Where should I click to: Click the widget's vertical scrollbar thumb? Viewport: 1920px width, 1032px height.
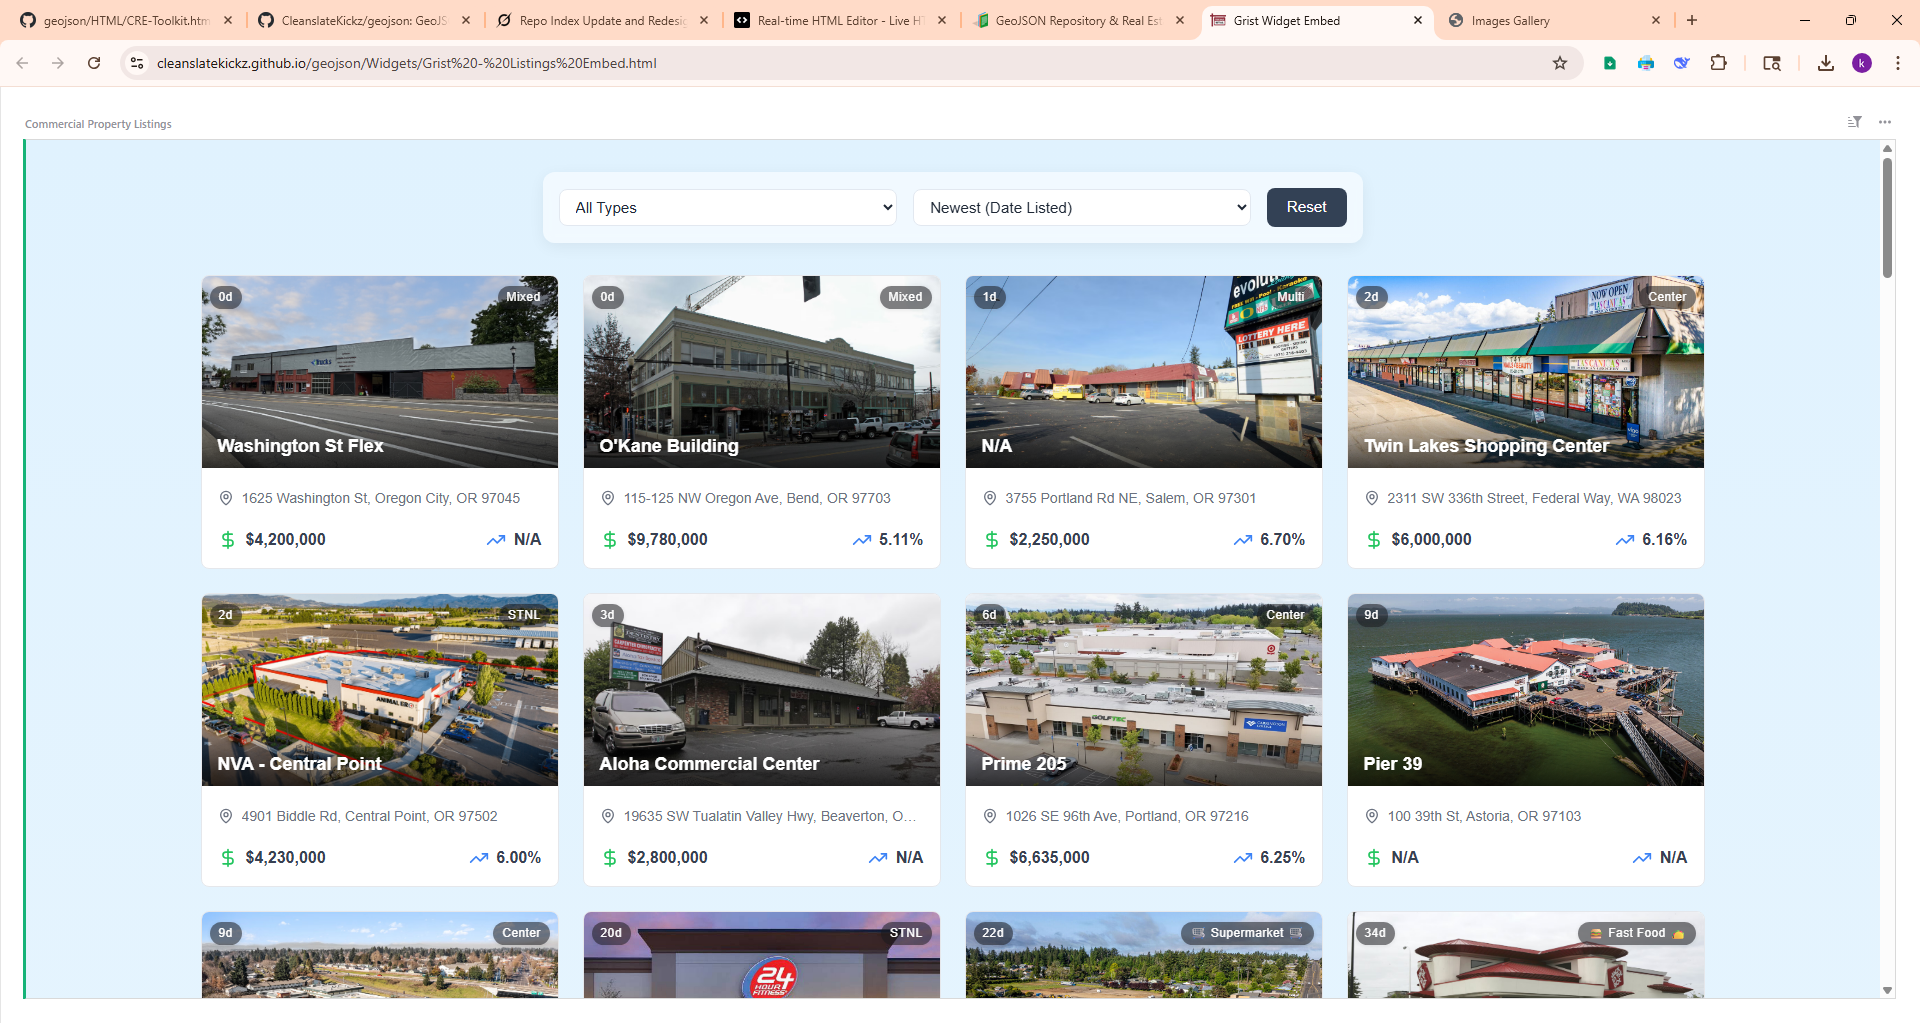click(x=1887, y=217)
